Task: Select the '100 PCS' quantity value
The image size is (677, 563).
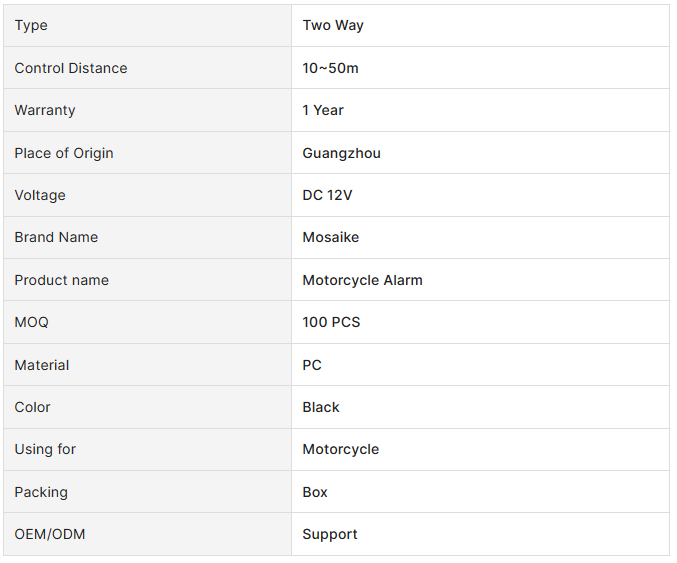Action: pos(331,322)
